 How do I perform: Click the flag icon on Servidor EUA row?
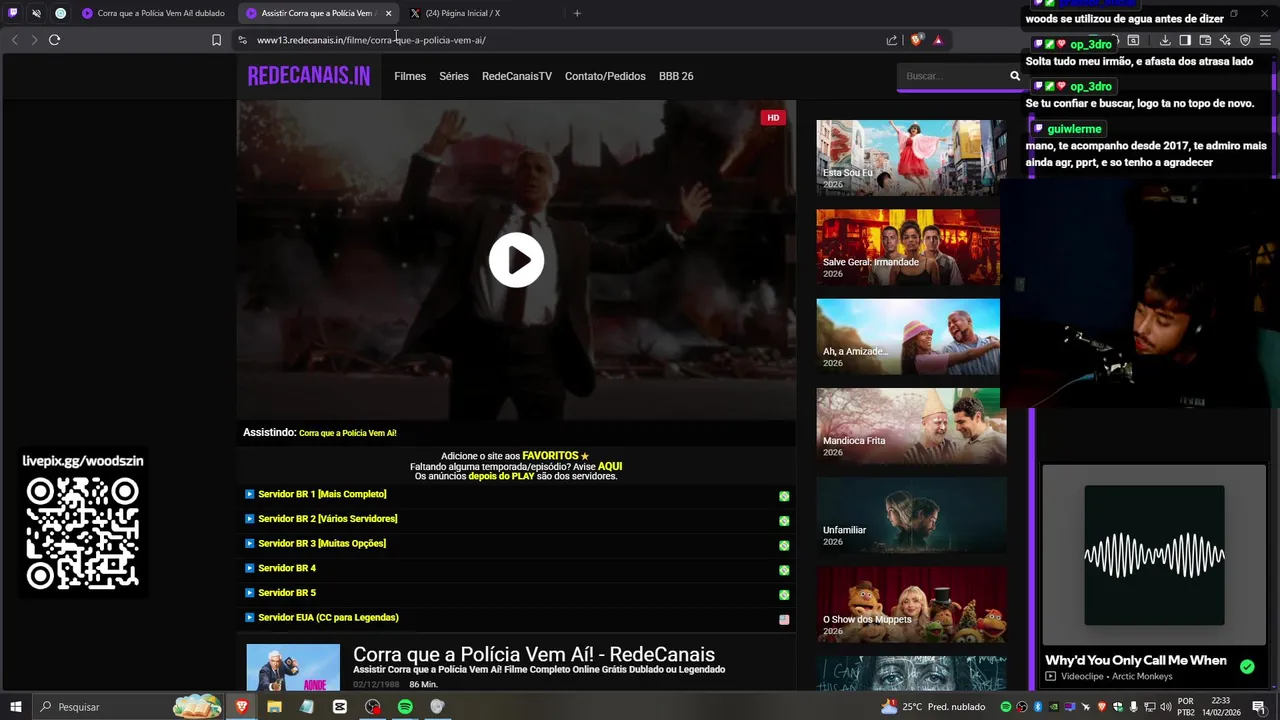[784, 620]
